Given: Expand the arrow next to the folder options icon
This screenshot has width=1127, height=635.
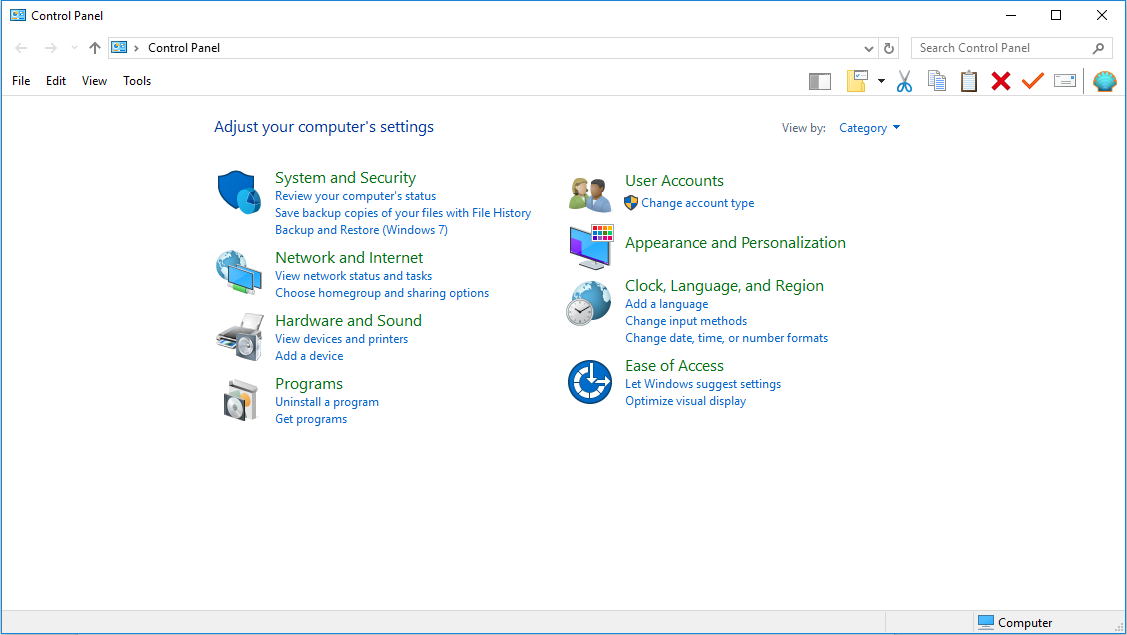Looking at the screenshot, I should point(881,81).
